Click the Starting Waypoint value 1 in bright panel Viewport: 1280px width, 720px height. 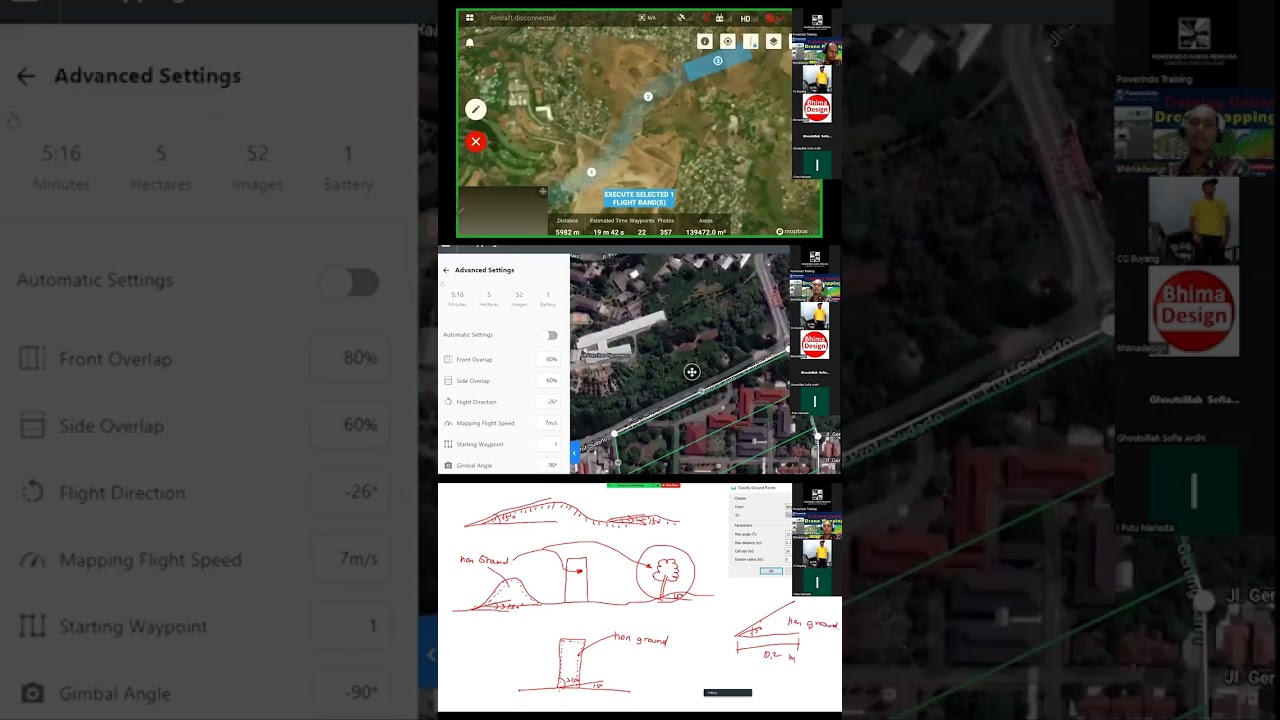pos(548,444)
